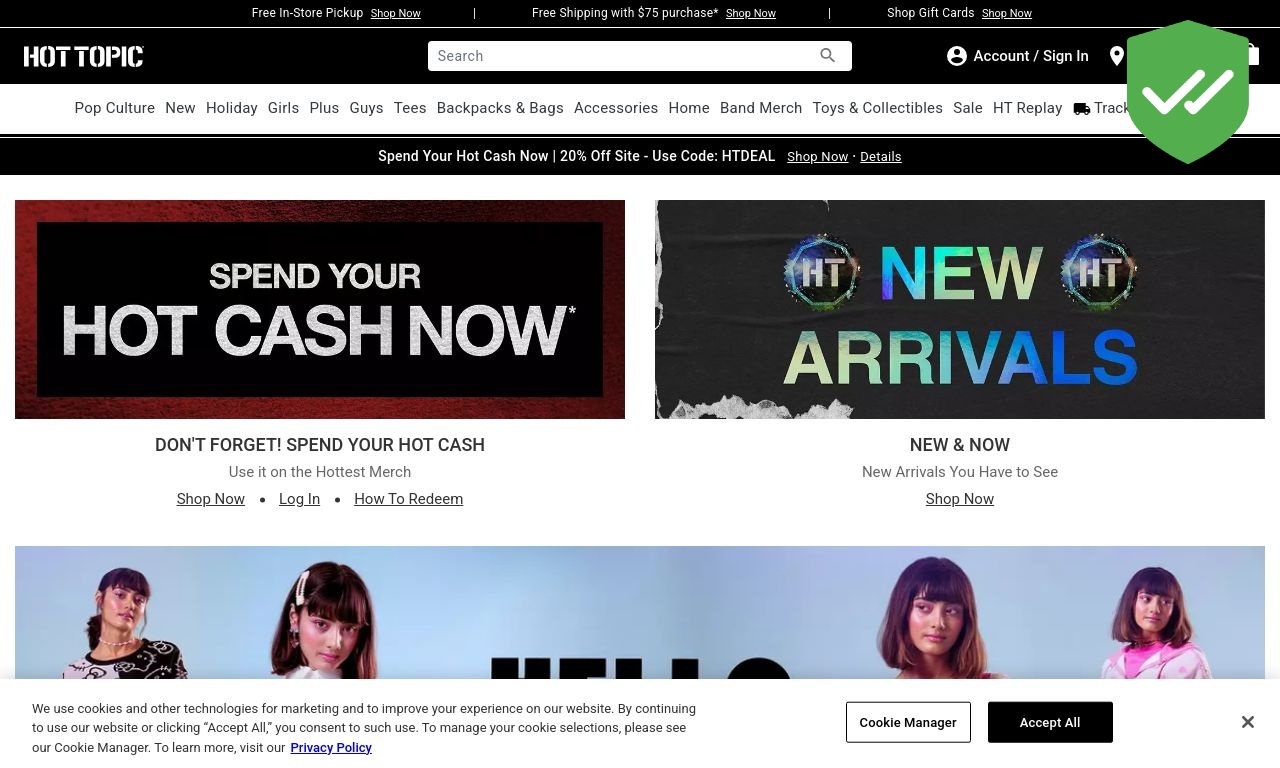Open the Plus category

click(324, 109)
